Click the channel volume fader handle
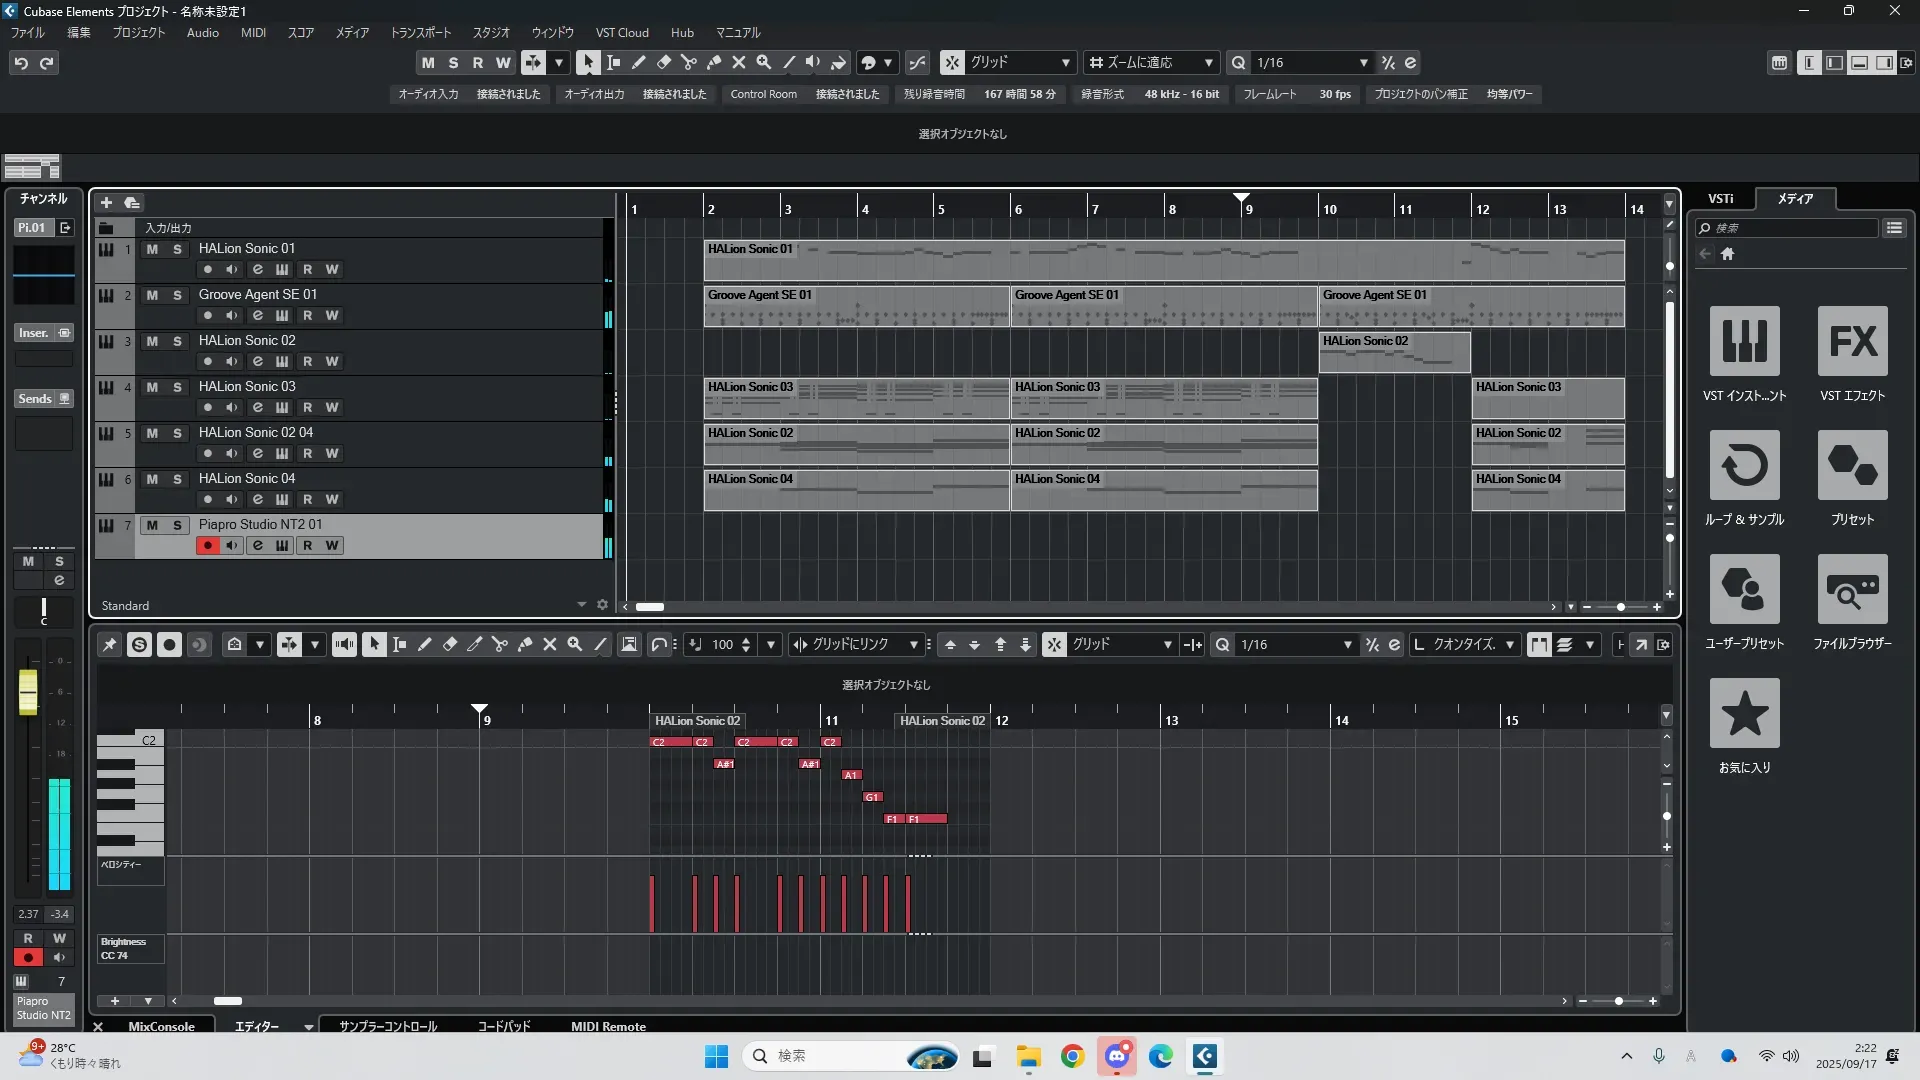This screenshot has width=1920, height=1080. pyautogui.click(x=28, y=691)
